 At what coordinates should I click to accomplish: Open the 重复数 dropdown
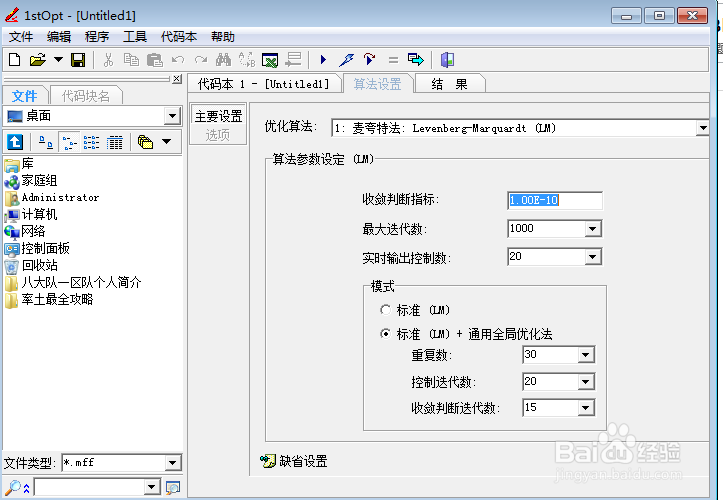tap(586, 355)
